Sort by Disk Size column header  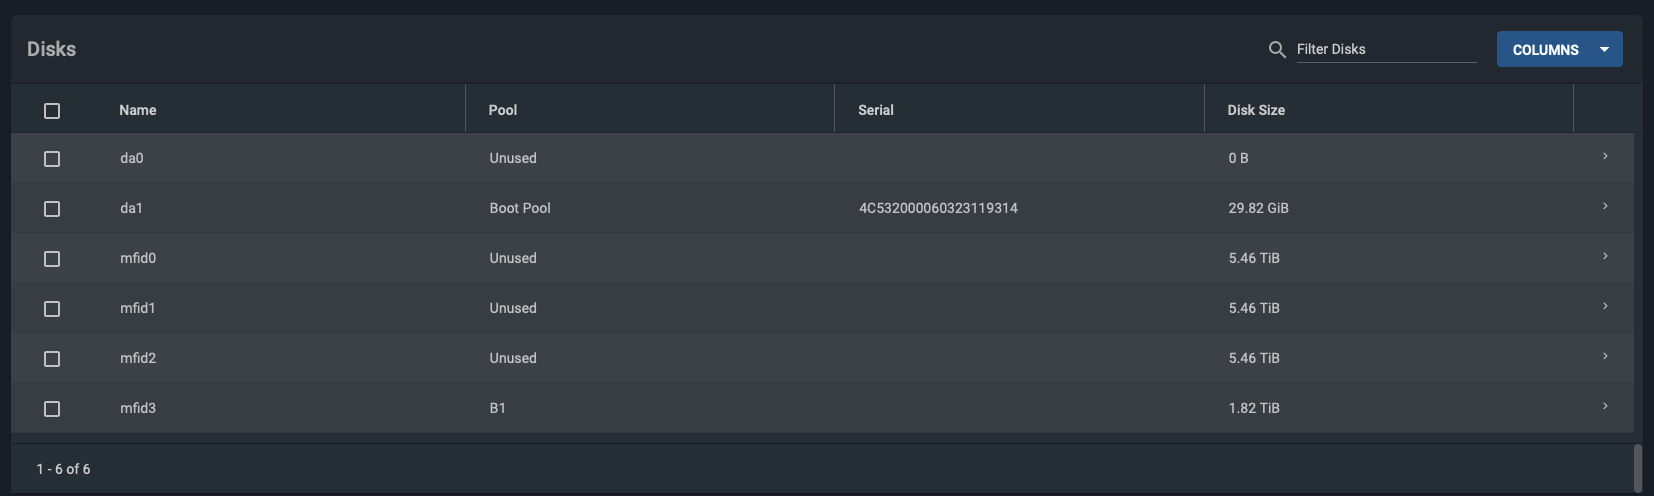point(1257,110)
